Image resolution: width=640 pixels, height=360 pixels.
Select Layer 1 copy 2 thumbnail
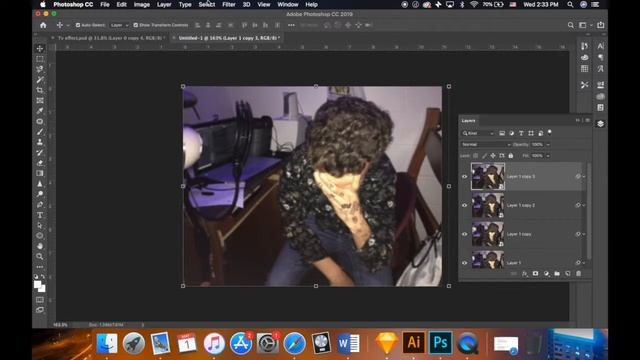pos(488,205)
